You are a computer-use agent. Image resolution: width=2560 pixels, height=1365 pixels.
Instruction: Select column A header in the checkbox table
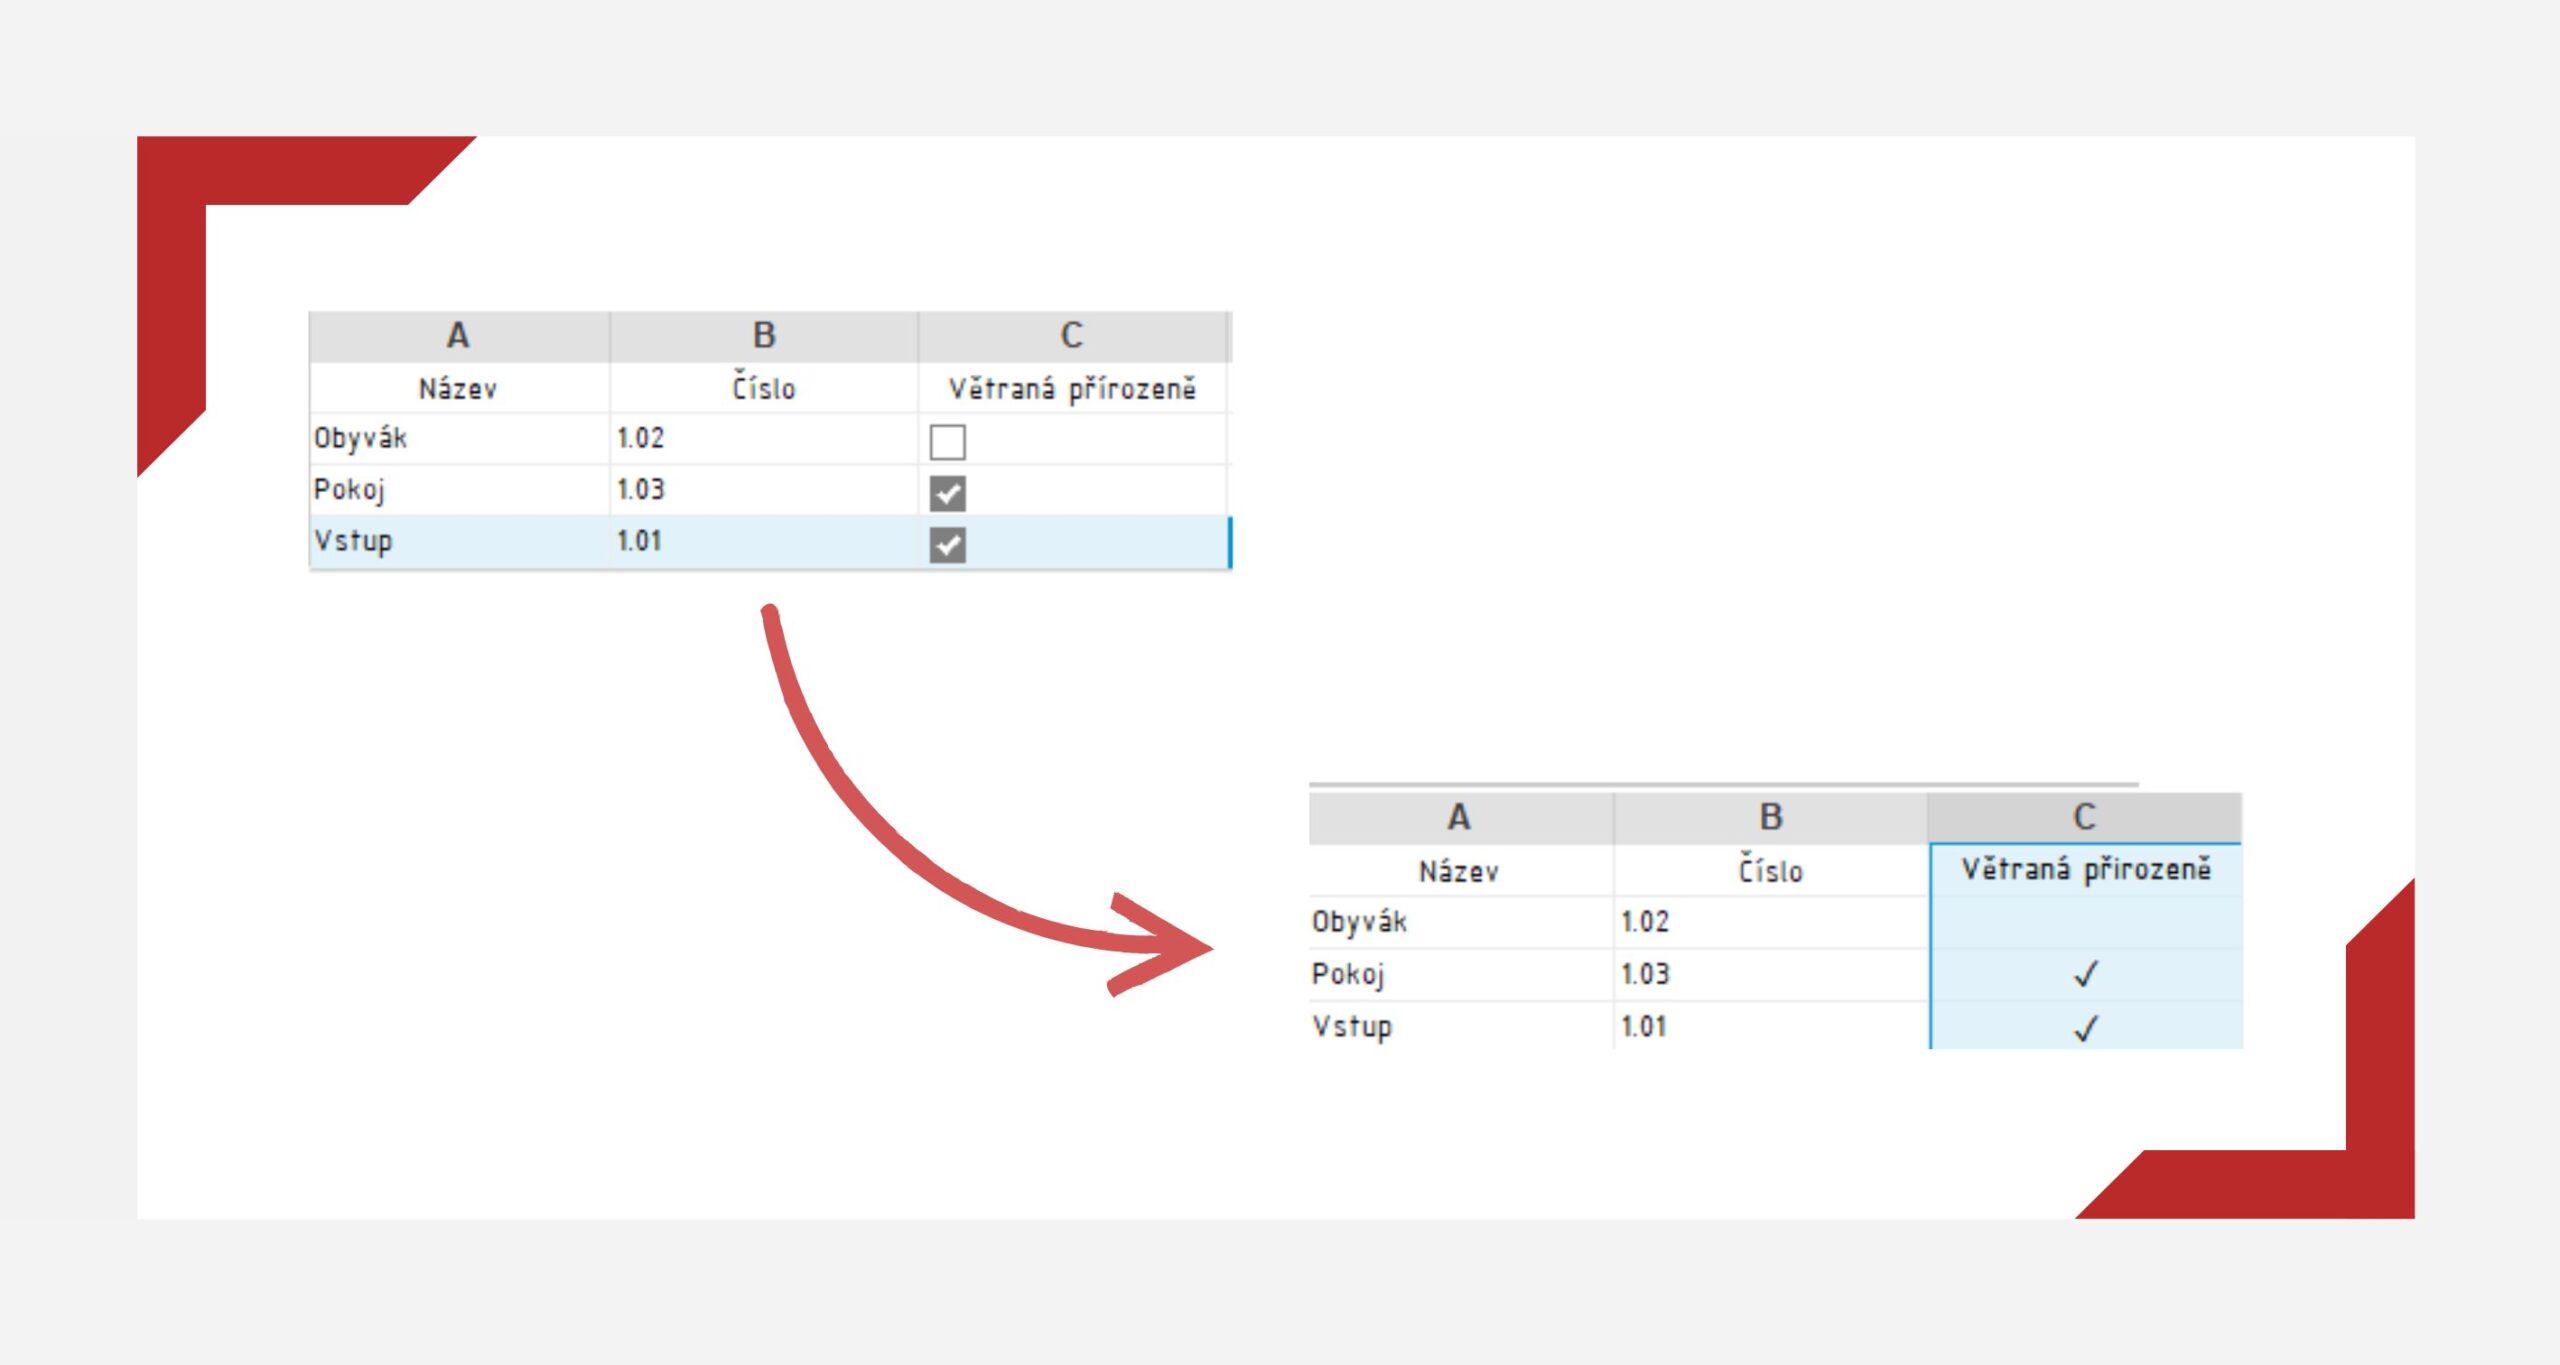458,336
